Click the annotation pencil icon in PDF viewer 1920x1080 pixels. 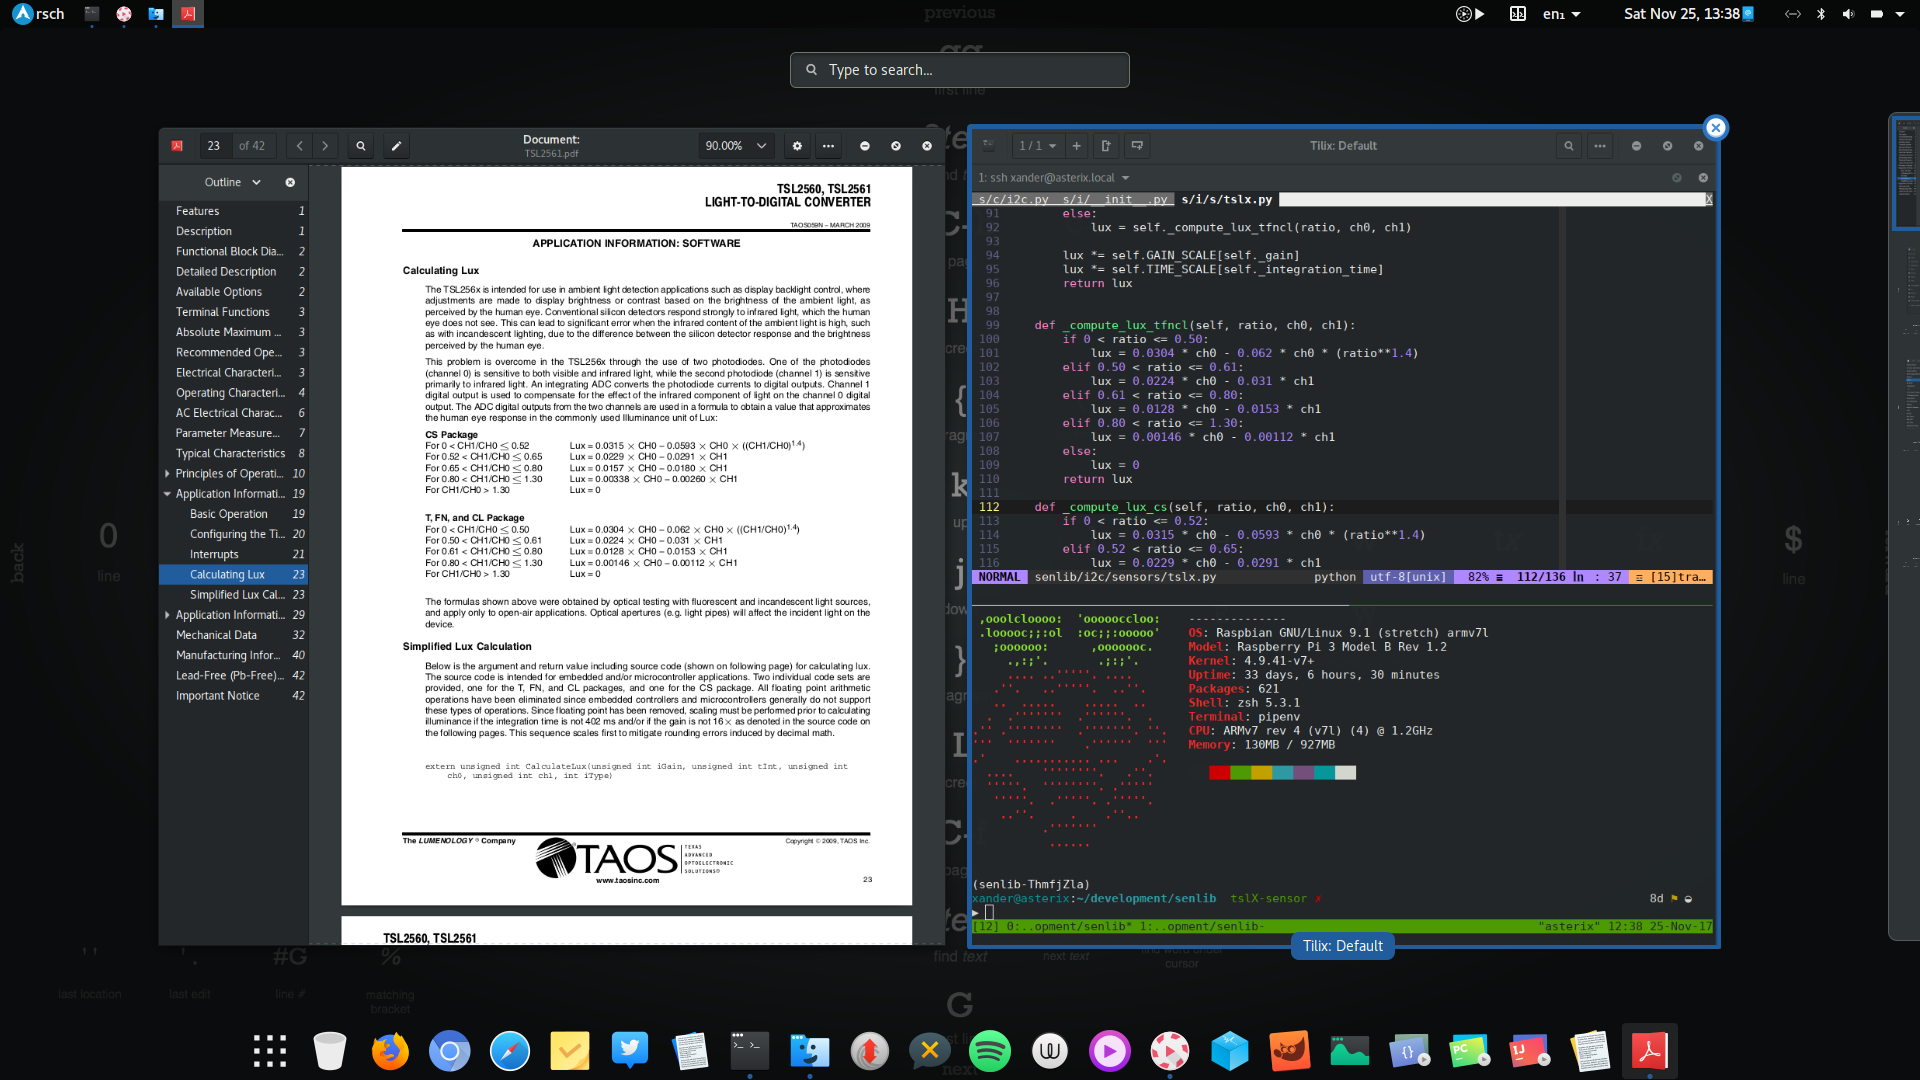[396, 146]
